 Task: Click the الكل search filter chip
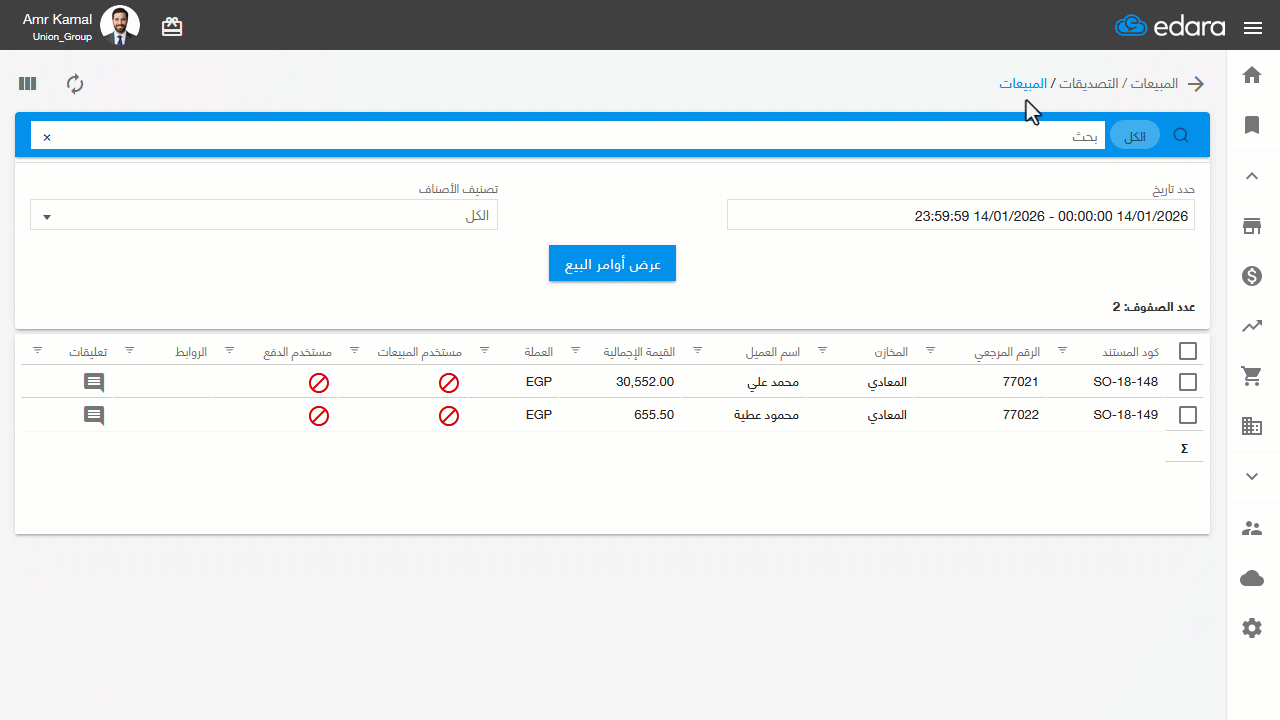(1135, 136)
